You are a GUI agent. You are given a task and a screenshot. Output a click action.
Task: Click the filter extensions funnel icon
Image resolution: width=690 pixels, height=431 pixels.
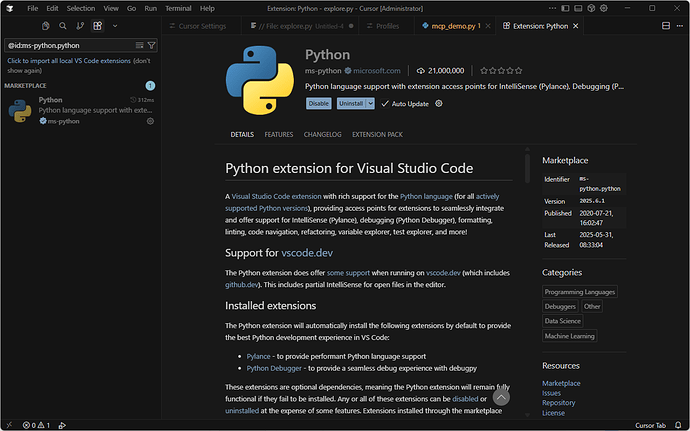(x=151, y=45)
